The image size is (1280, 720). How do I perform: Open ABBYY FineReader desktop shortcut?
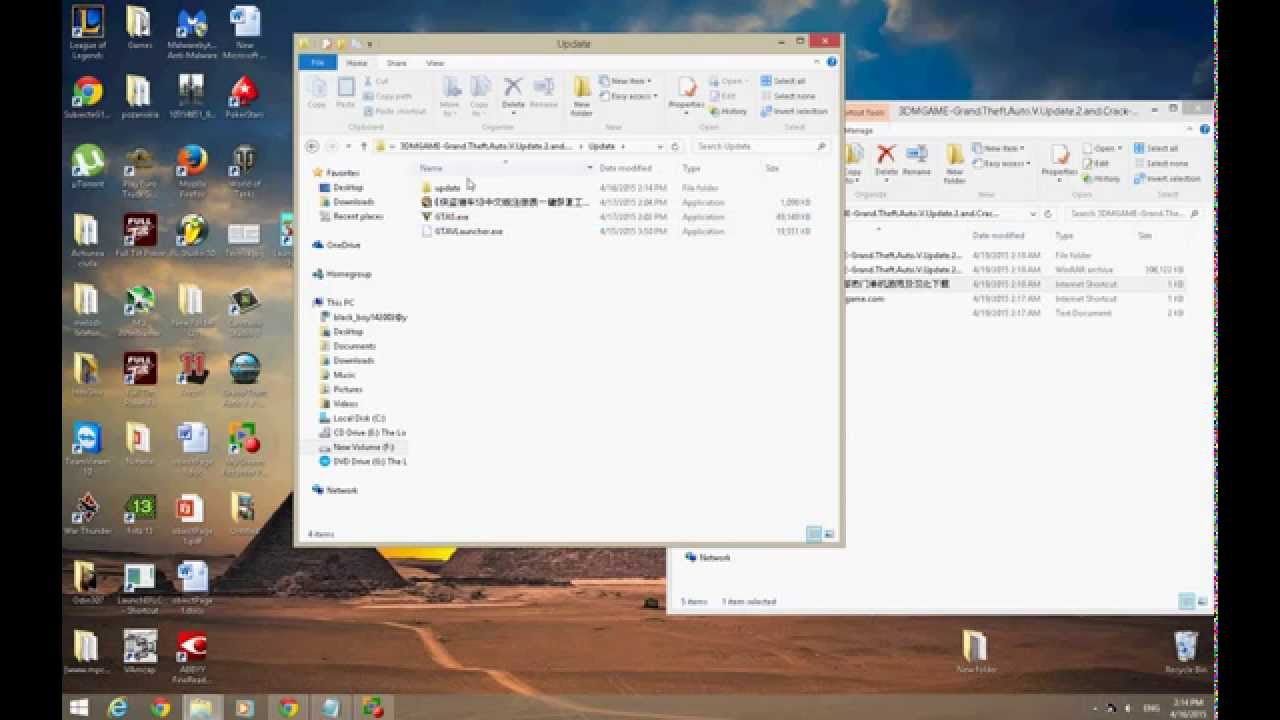pyautogui.click(x=192, y=656)
